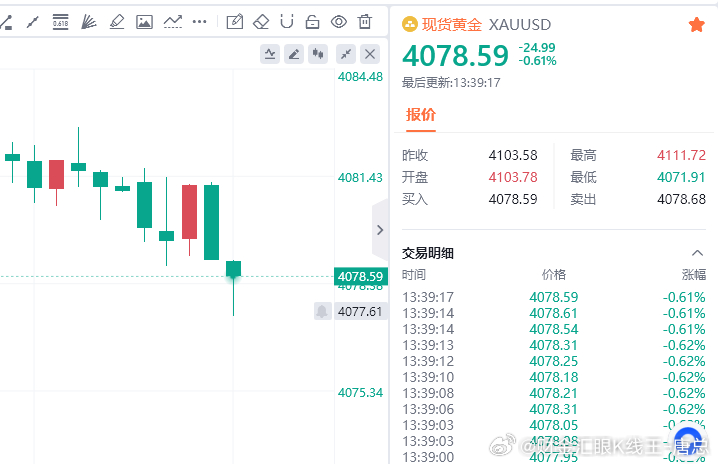This screenshot has width=718, height=464.
Task: Select the trend line drawing tool
Action: pos(33,22)
